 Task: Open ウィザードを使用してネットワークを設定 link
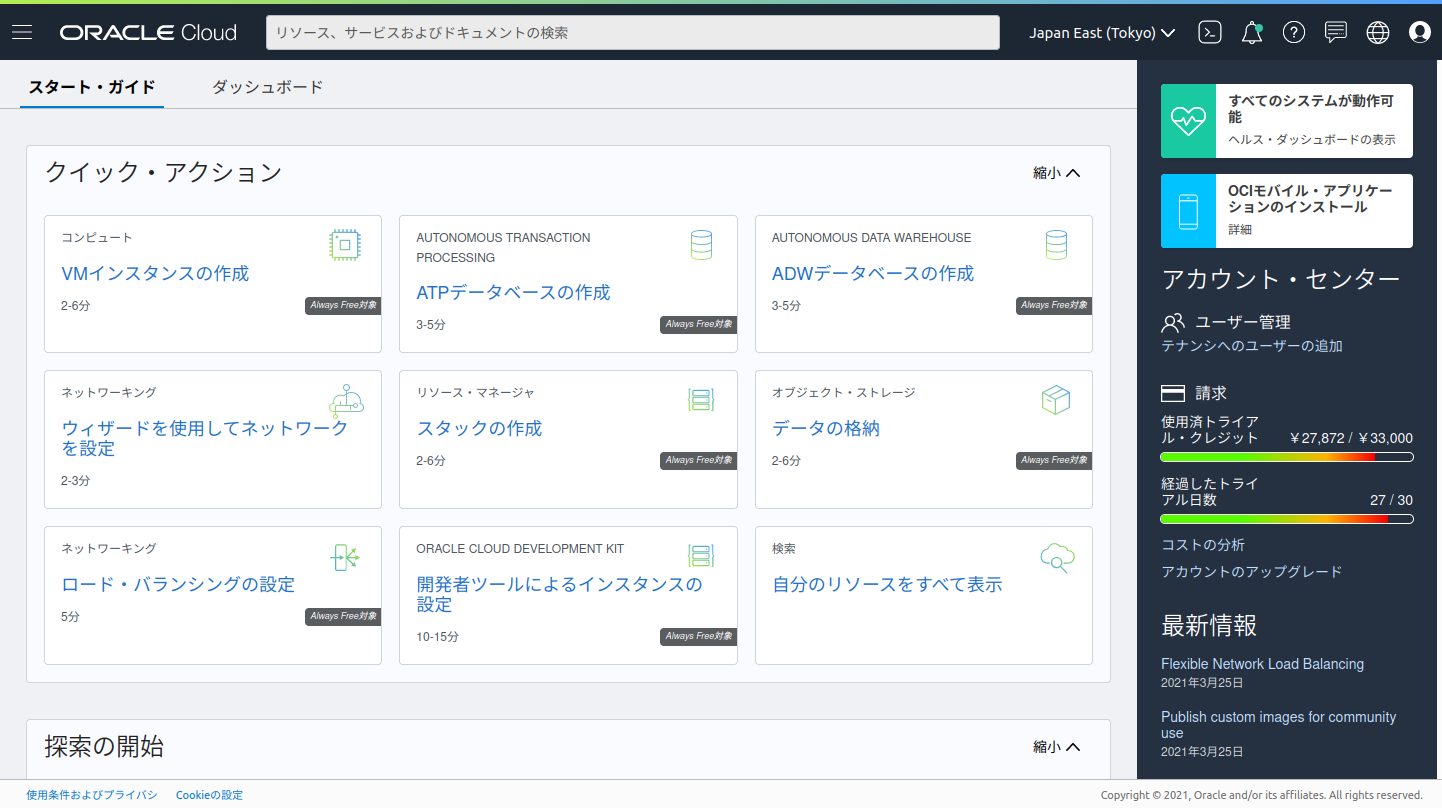[x=205, y=438]
